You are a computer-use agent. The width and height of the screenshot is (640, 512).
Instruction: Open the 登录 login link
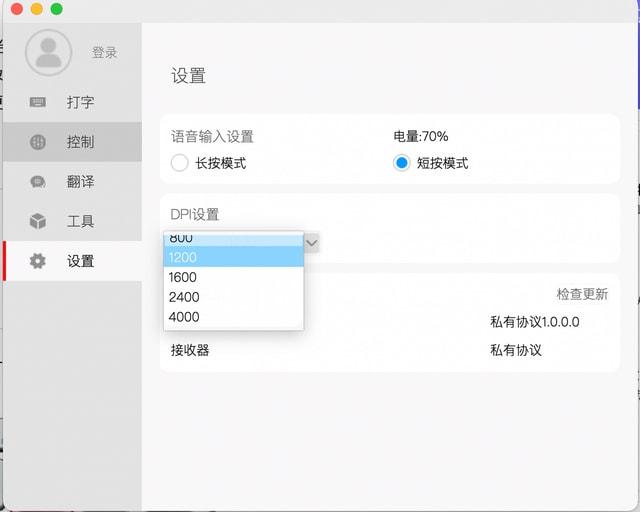point(104,52)
